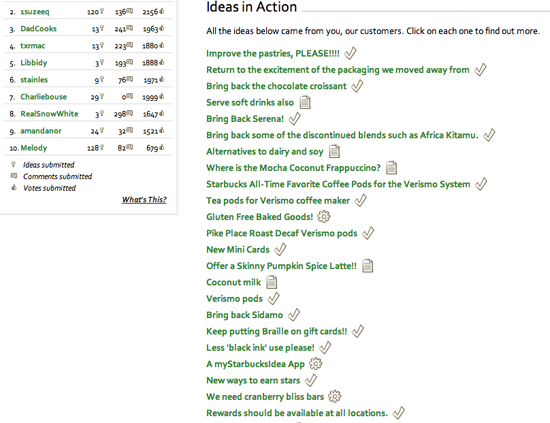Click gear icon next to cranberry bliss bars

coord(335,396)
